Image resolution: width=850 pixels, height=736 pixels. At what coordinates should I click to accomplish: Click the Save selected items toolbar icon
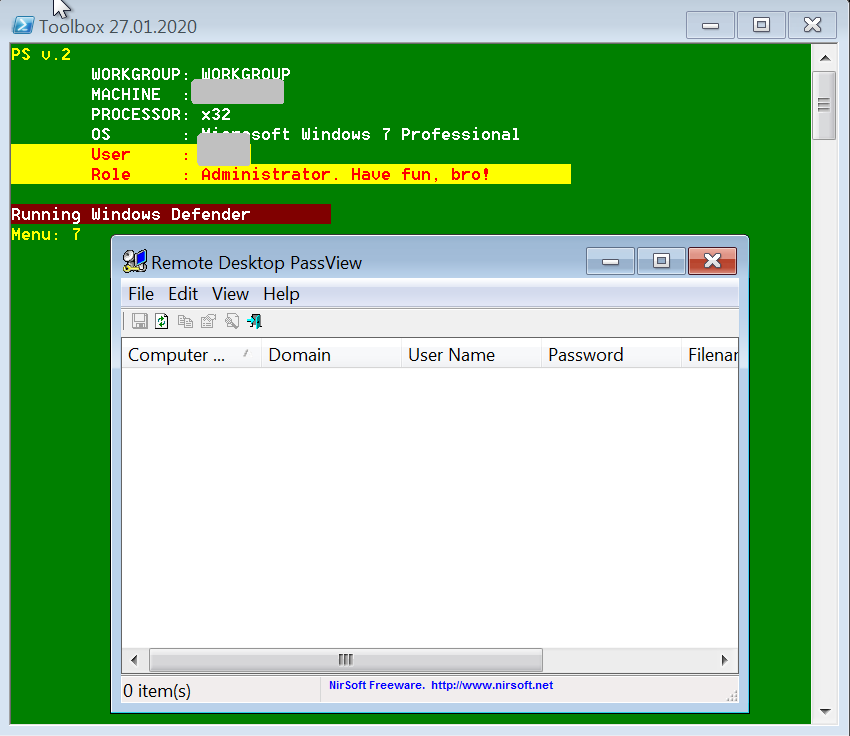click(139, 321)
